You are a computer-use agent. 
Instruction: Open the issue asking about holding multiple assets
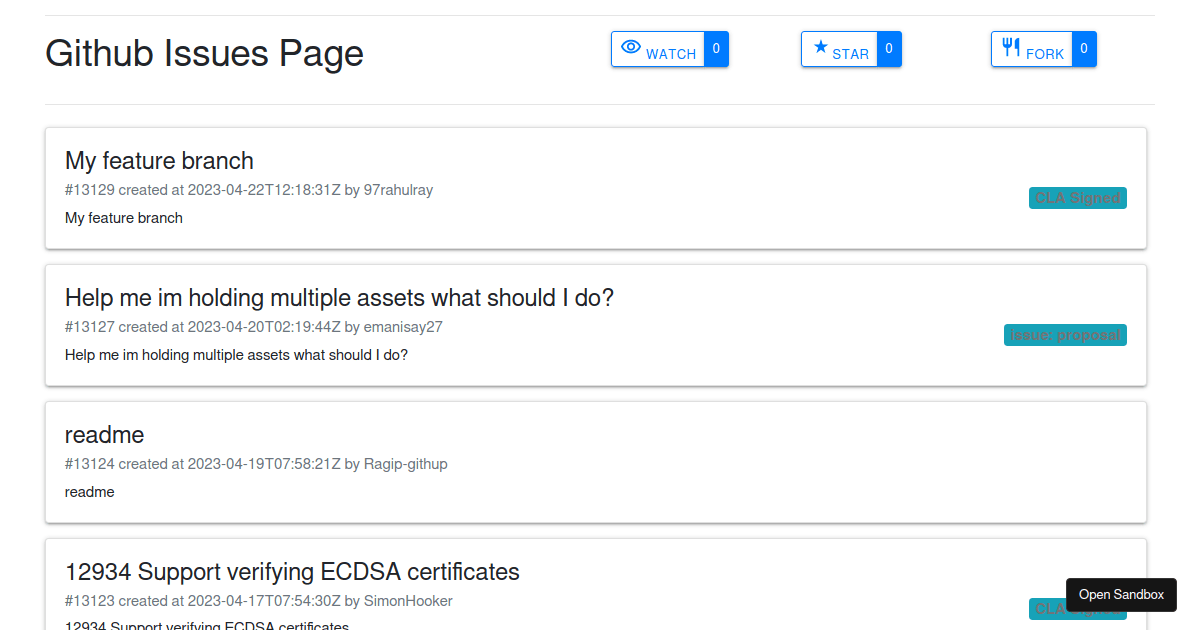[x=340, y=297]
